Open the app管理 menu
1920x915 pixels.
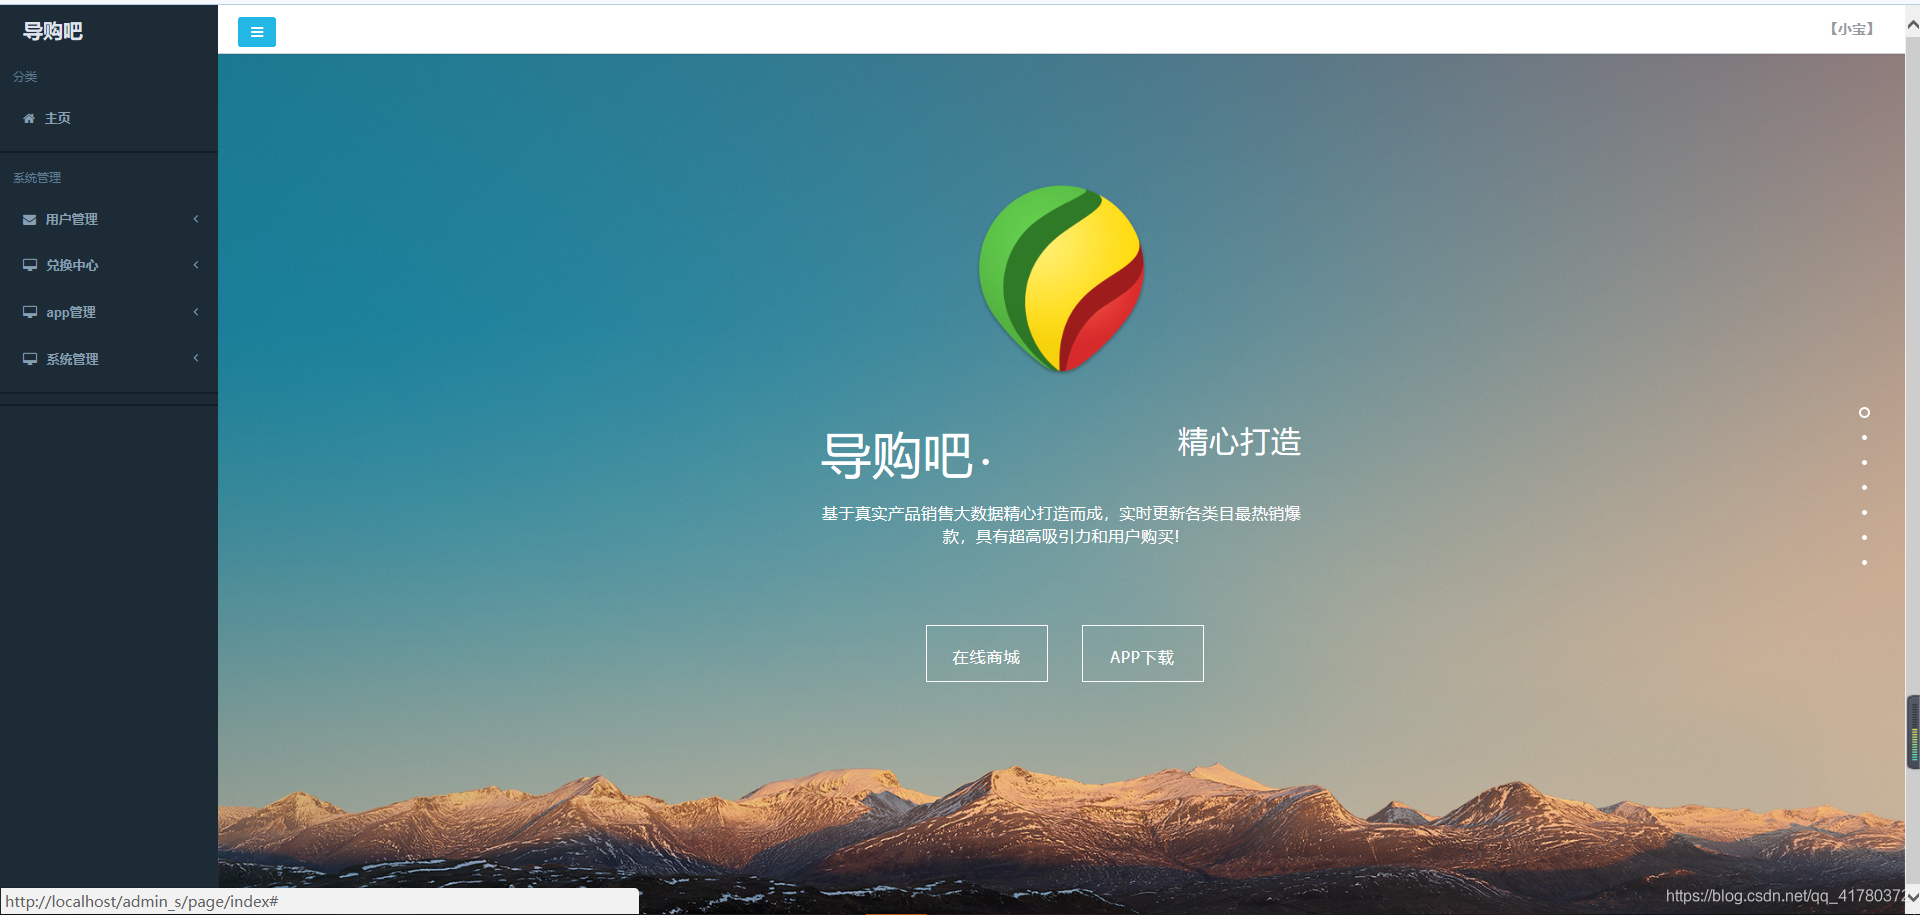coord(109,312)
